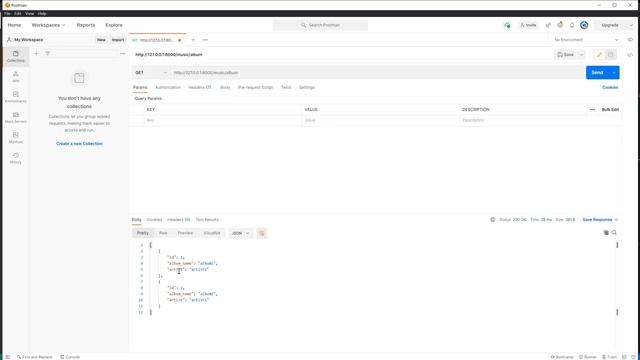Open the code snippet panel icon

click(x=630, y=55)
